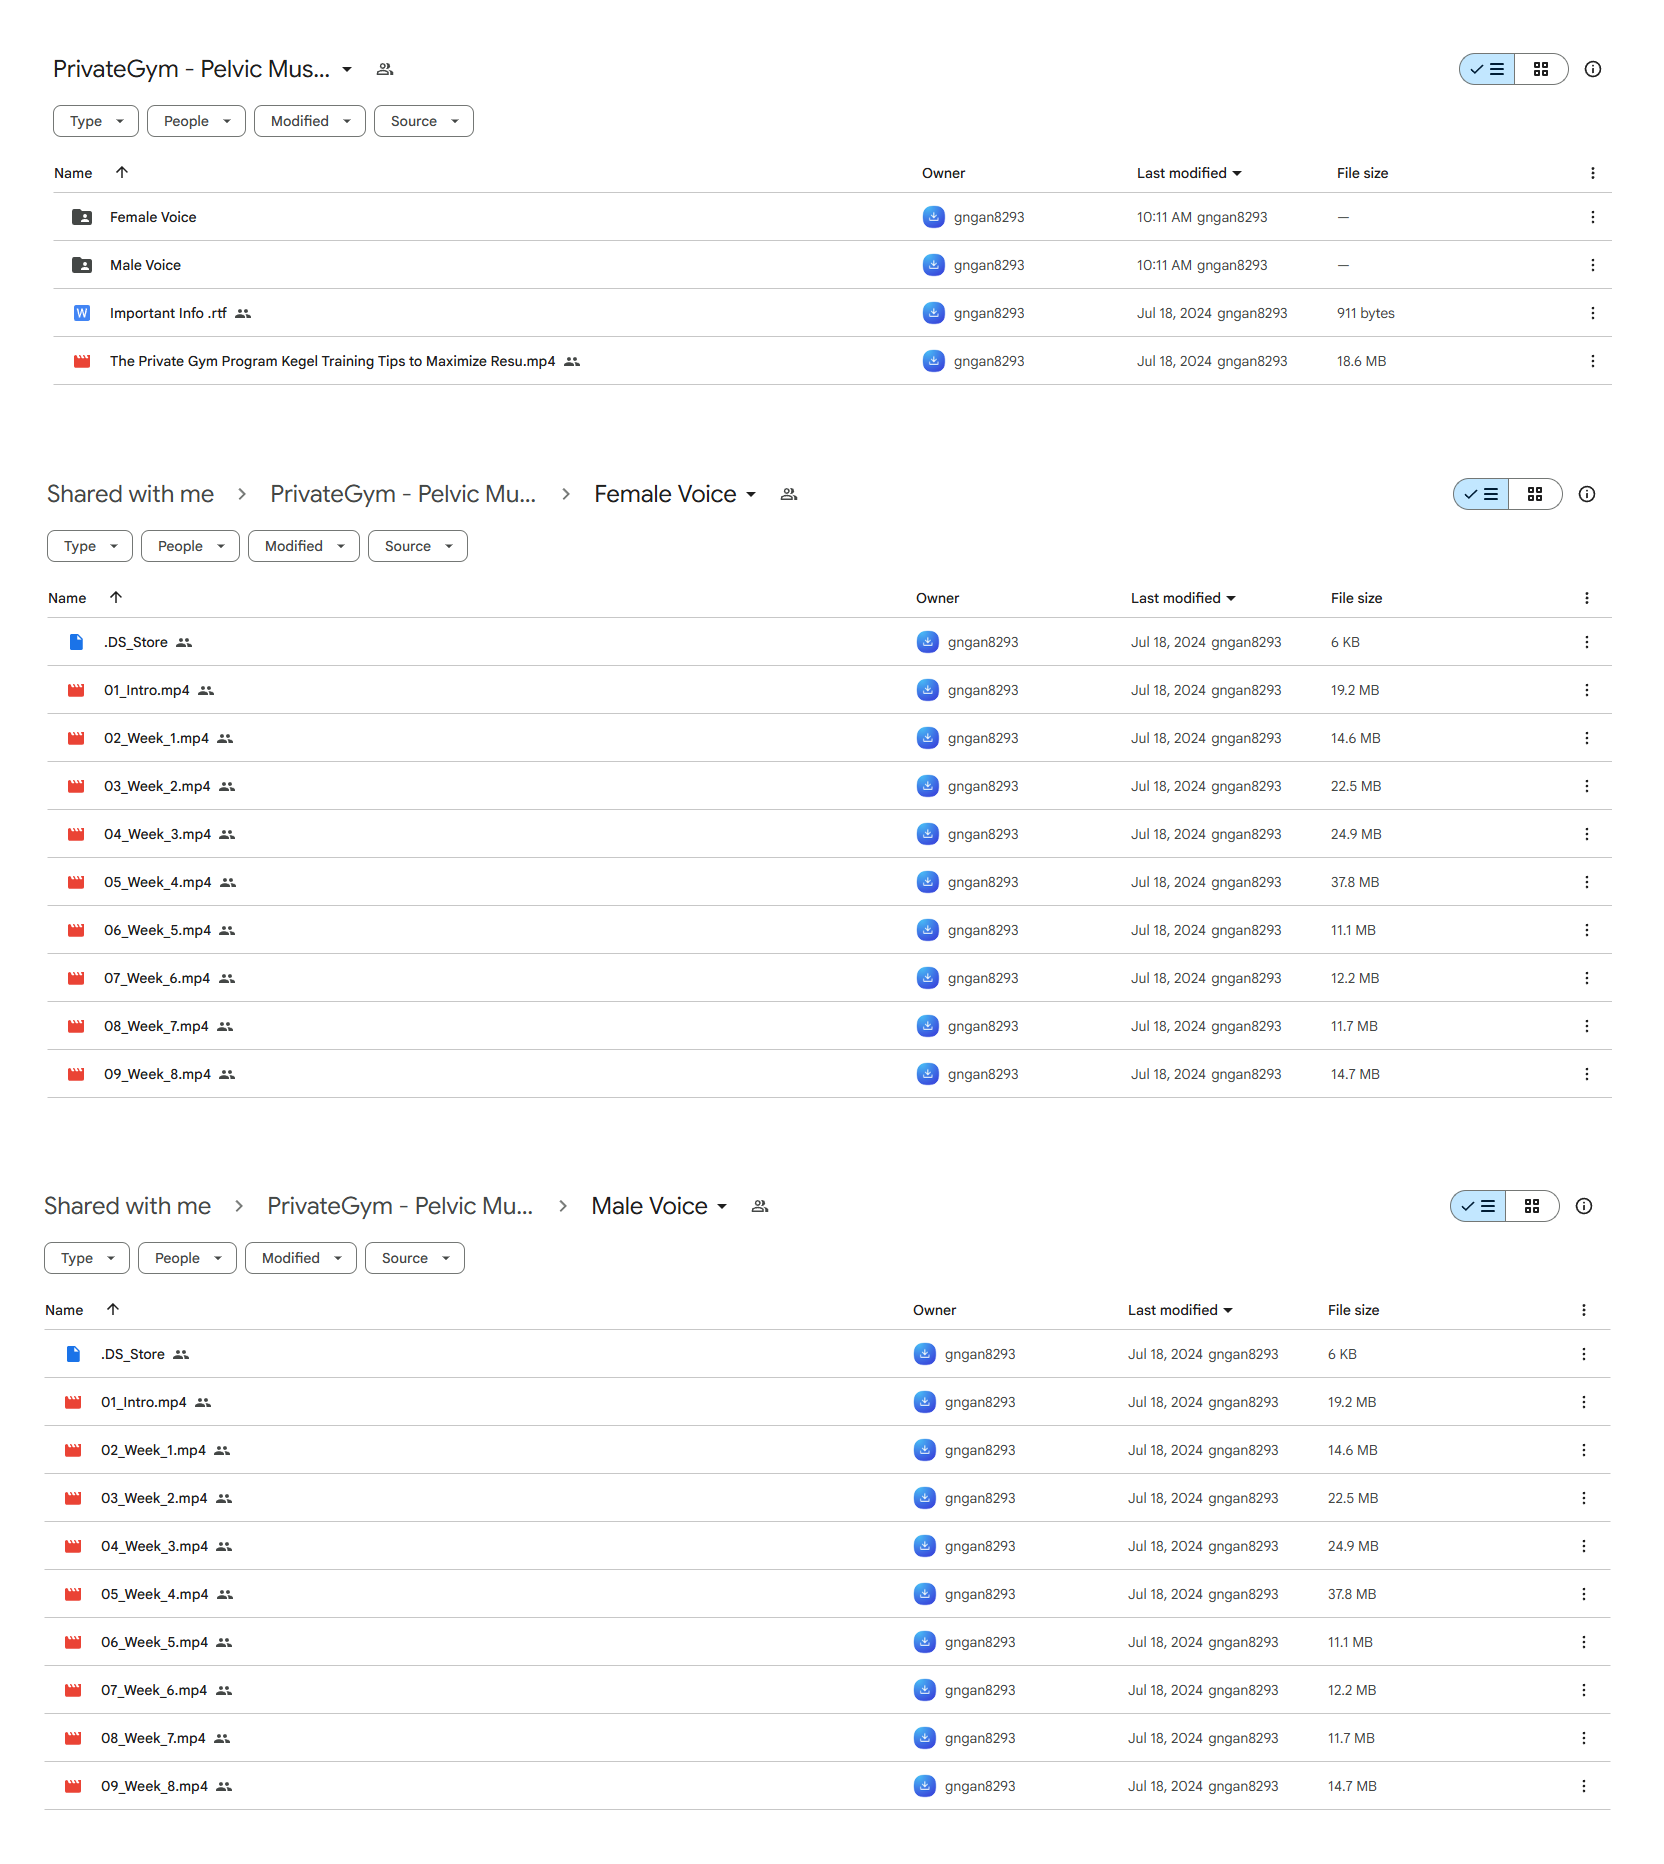Open more actions for Important Info .rtf

point(1593,313)
